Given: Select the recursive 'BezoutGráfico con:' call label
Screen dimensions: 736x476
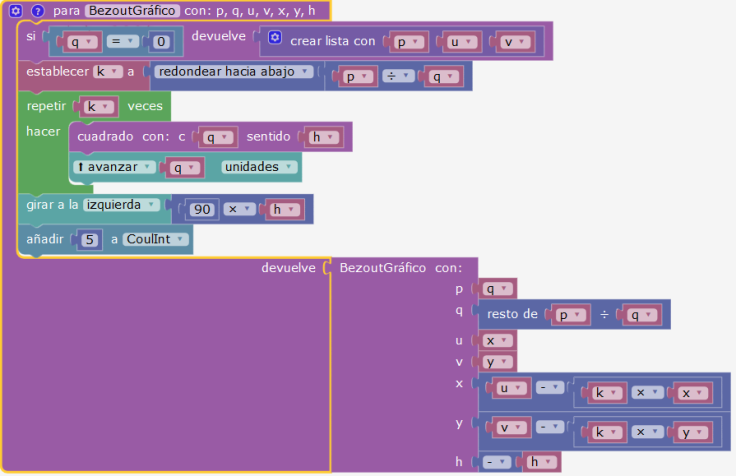Looking at the screenshot, I should (x=400, y=268).
